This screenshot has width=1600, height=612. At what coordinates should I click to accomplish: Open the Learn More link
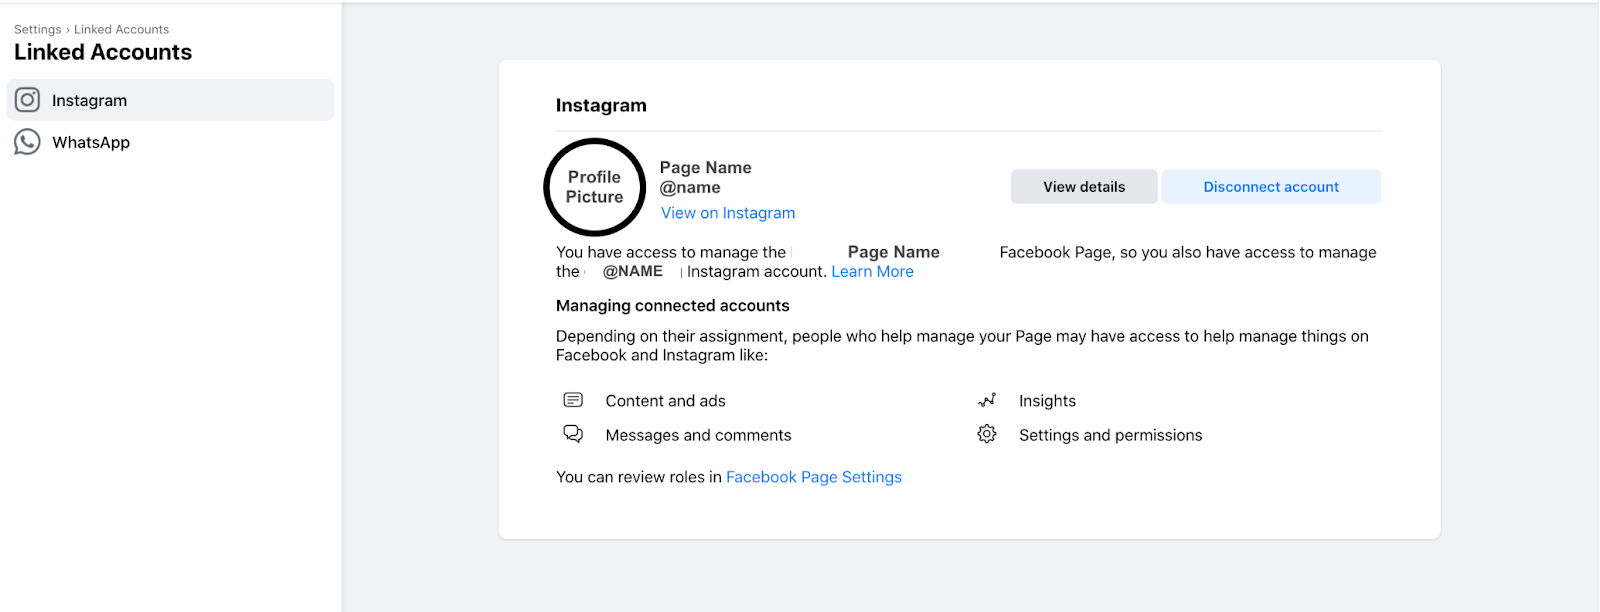pos(872,272)
